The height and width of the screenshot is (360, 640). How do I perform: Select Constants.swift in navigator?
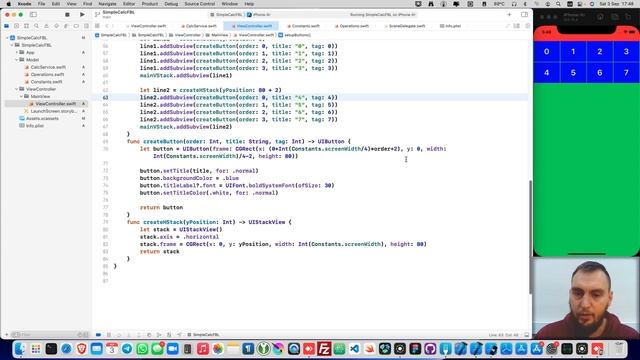tap(46, 82)
